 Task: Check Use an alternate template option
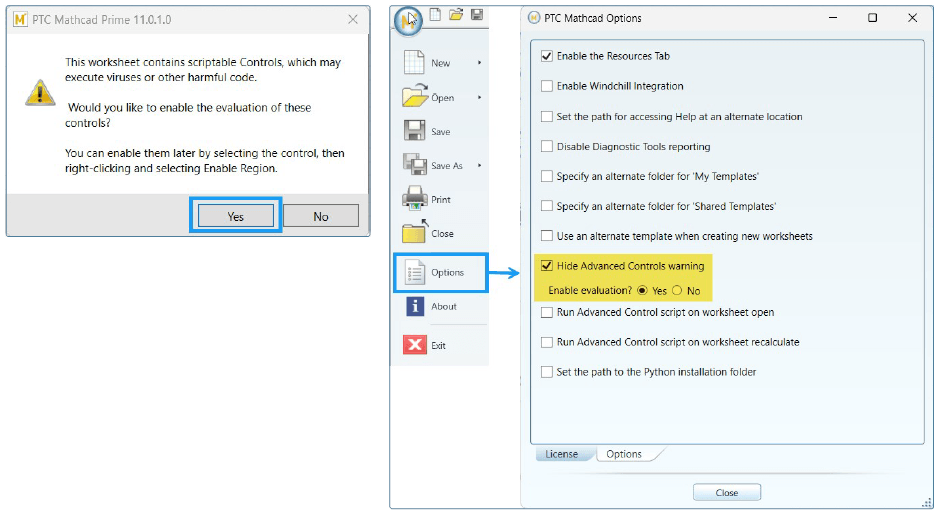tap(546, 236)
